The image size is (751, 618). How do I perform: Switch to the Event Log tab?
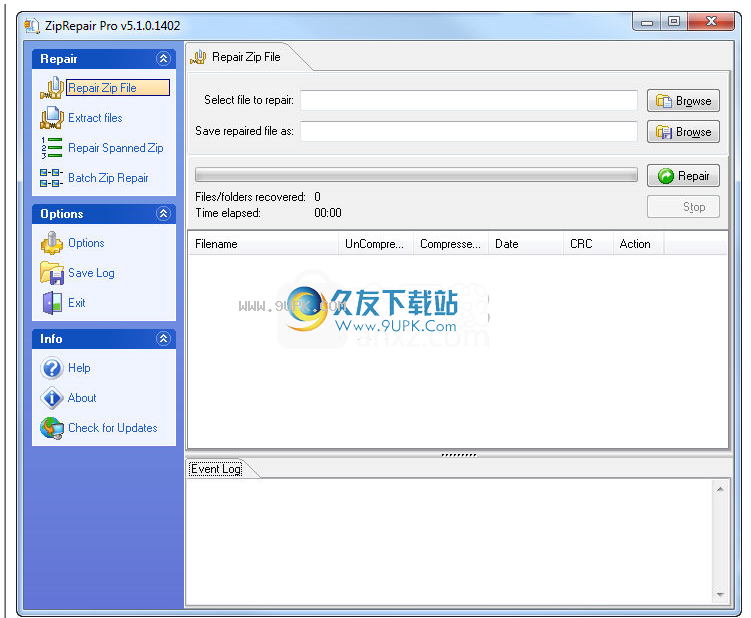click(216, 469)
